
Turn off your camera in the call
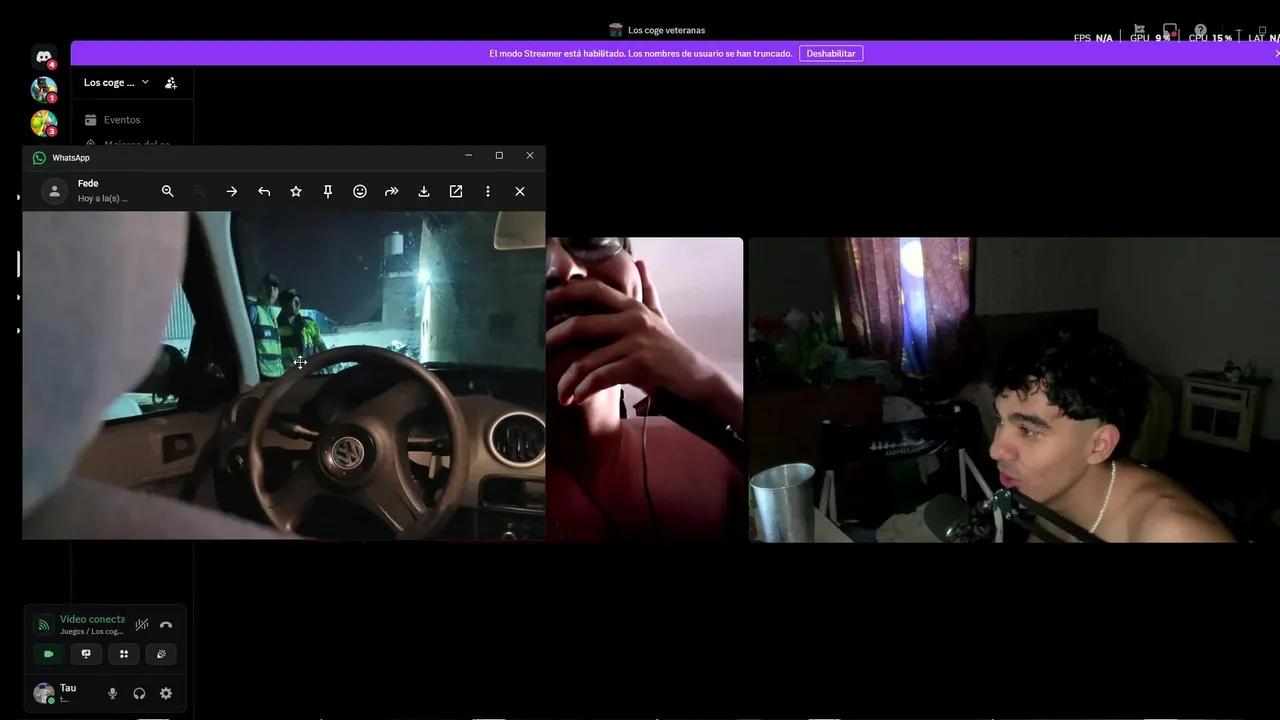(48, 653)
